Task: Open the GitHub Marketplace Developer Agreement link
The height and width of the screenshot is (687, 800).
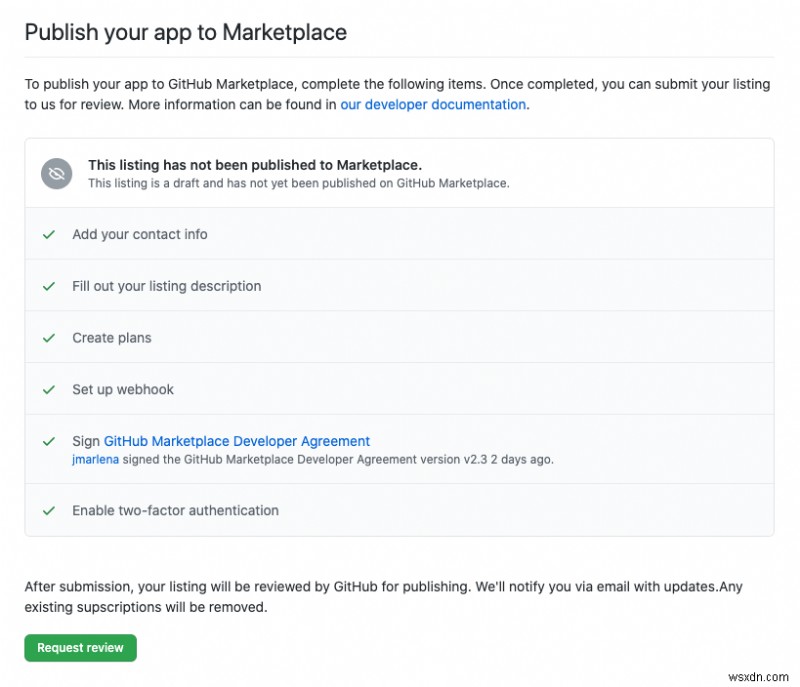Action: (235, 441)
